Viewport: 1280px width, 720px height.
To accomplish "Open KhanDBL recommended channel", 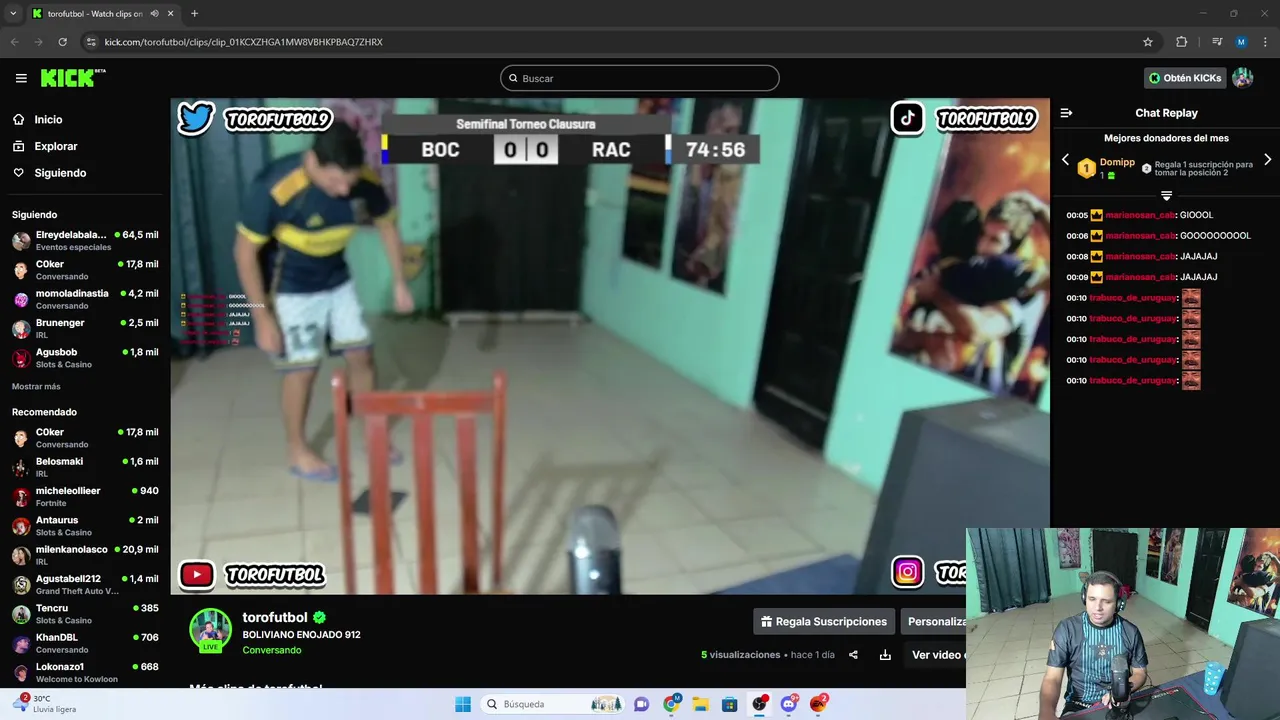I will pos(85,643).
